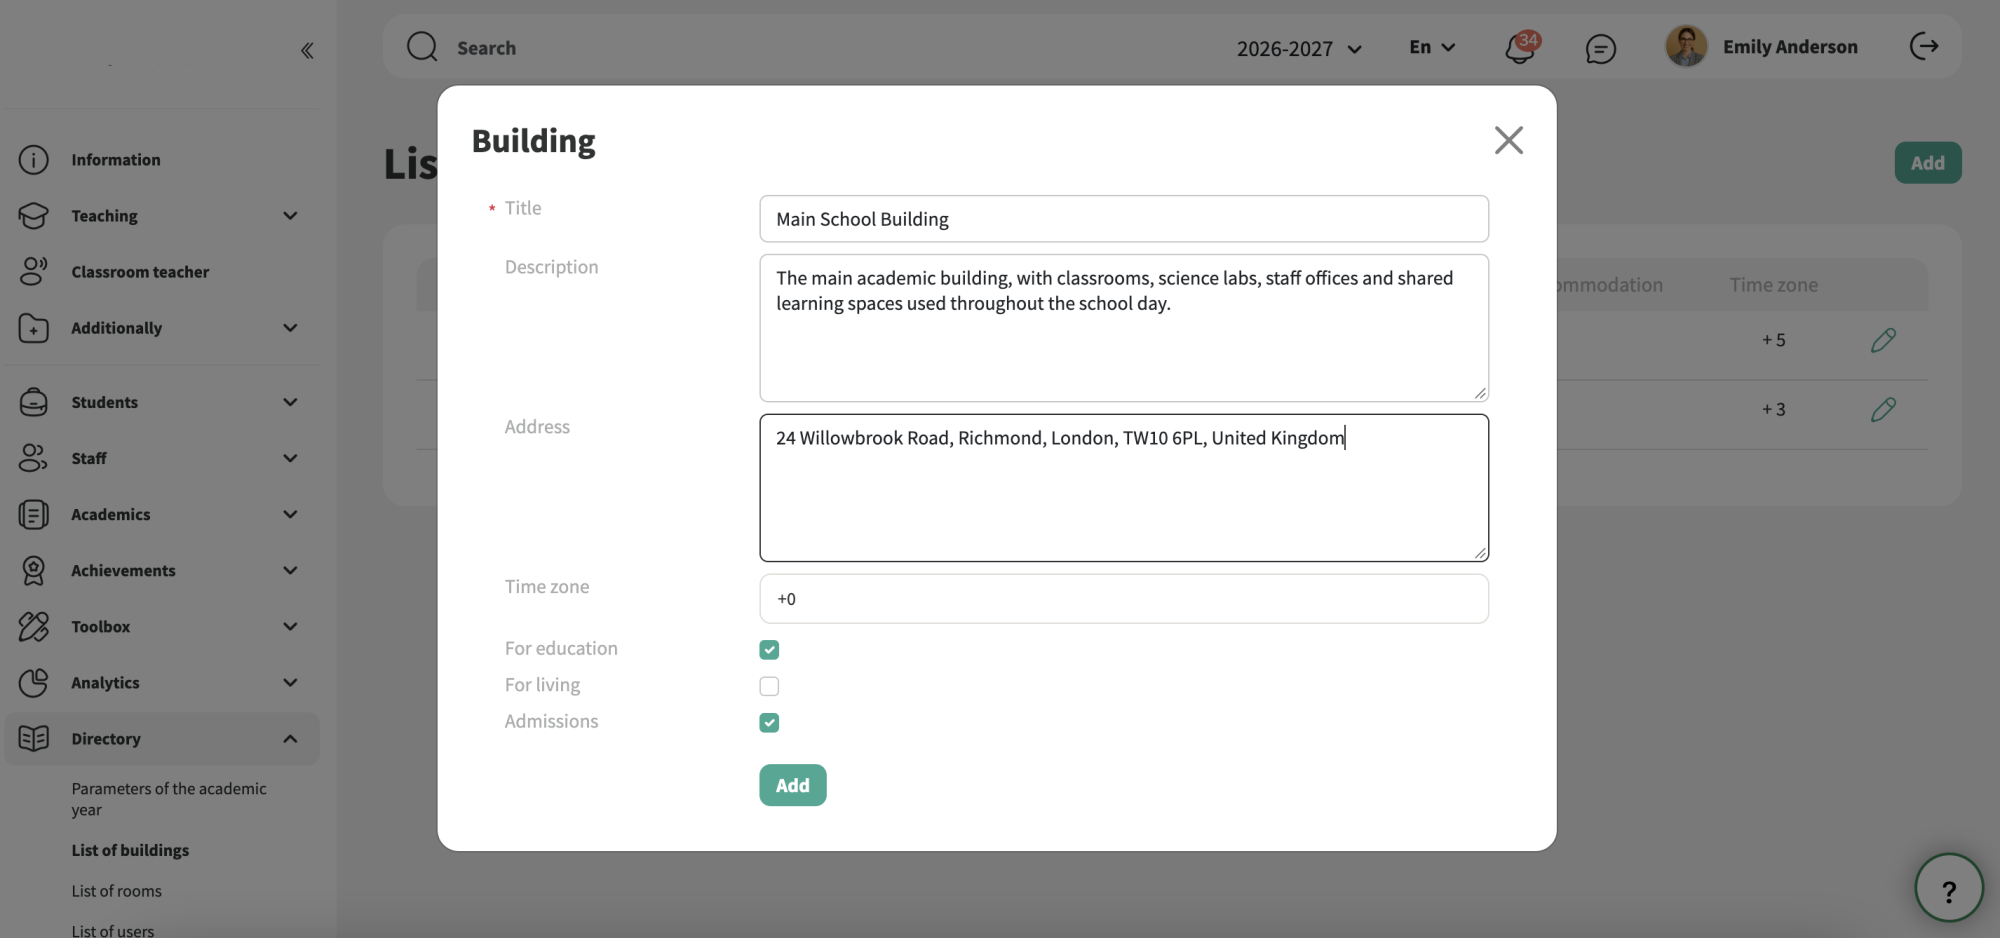The width and height of the screenshot is (2000, 938).
Task: Click the Academics sidebar icon
Action: pos(33,514)
